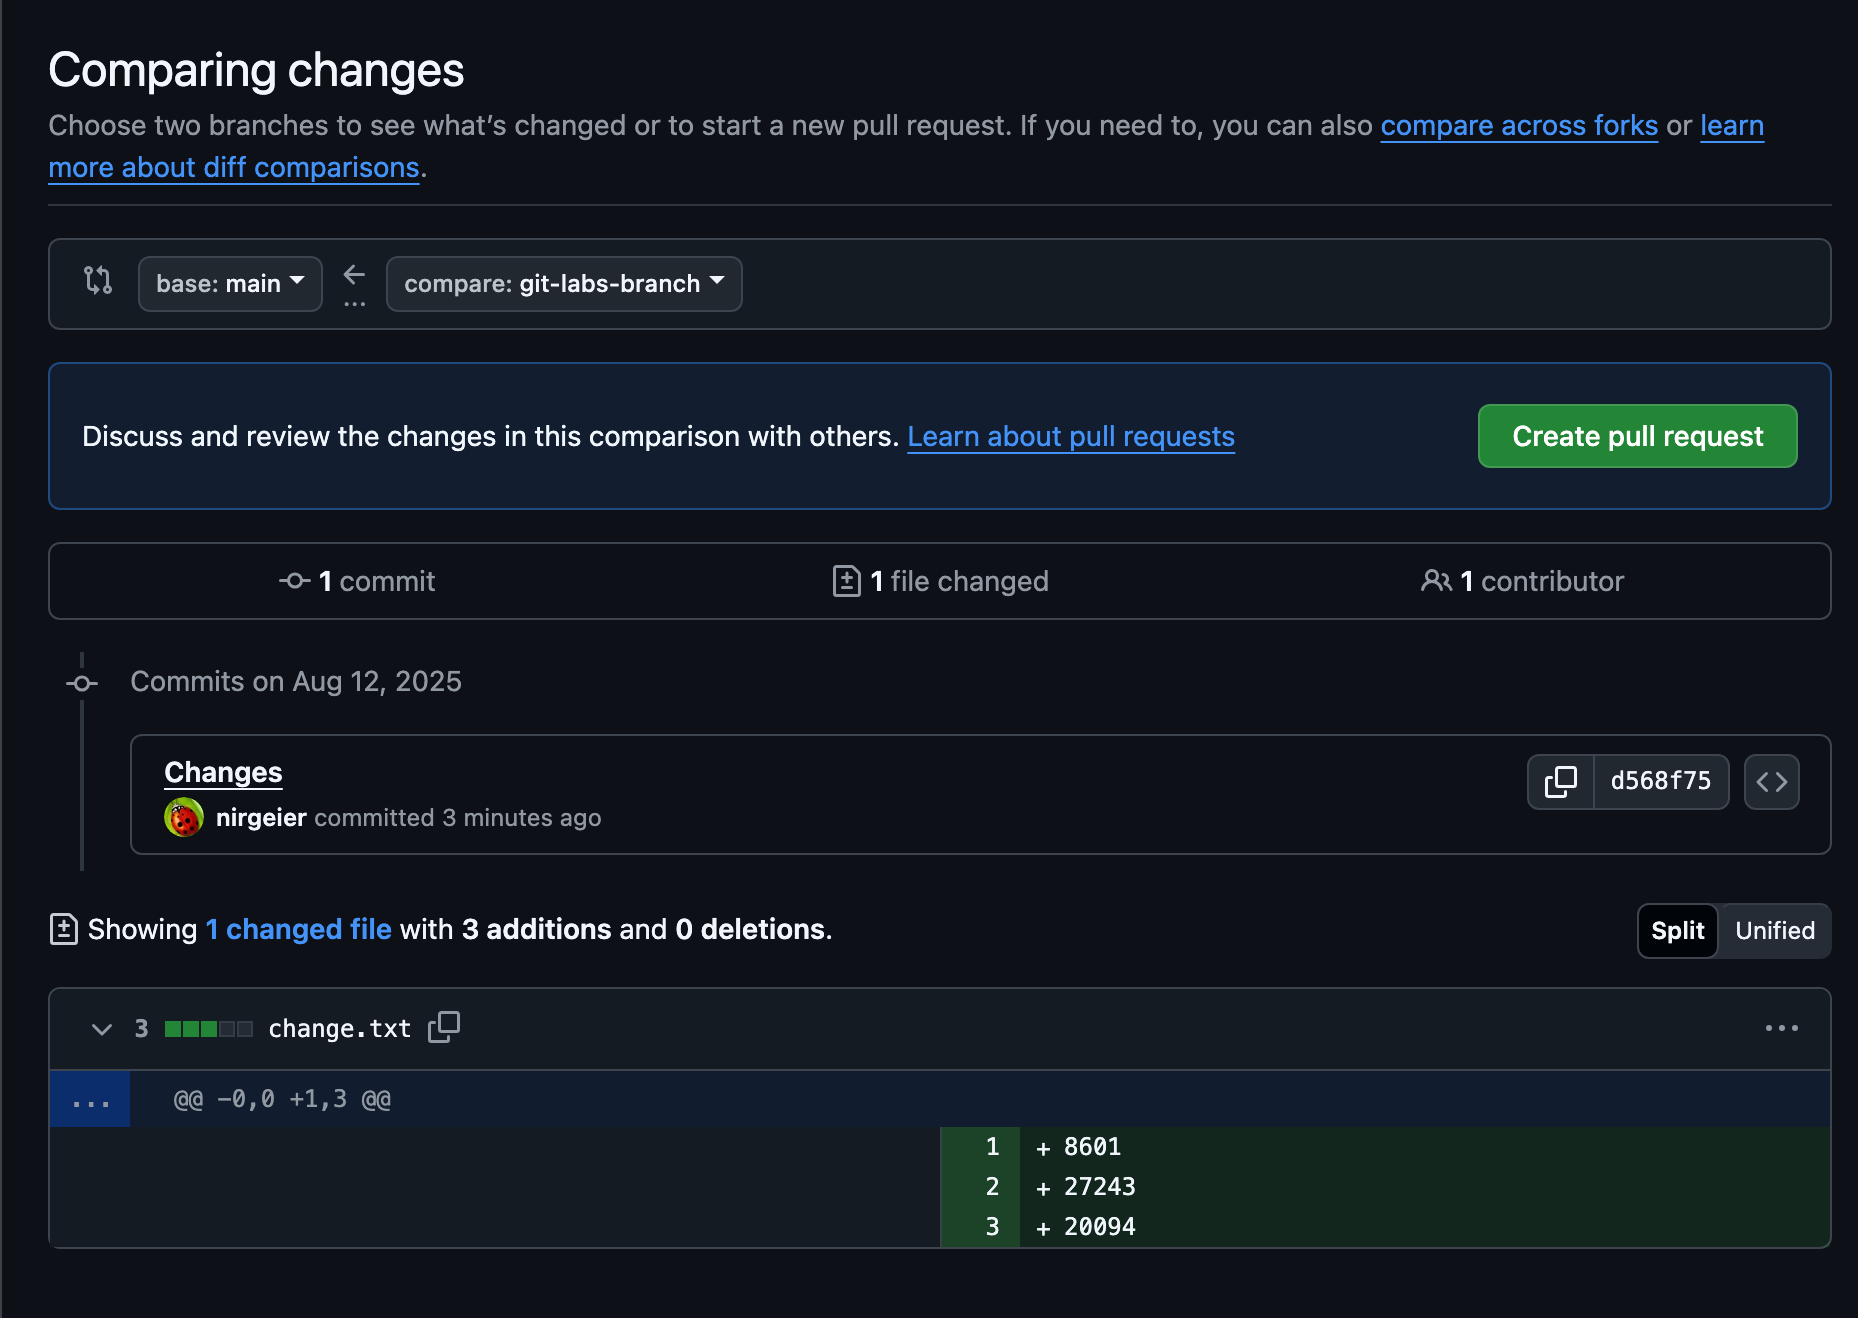
Task: Click the compare branches swap icon
Action: point(98,280)
